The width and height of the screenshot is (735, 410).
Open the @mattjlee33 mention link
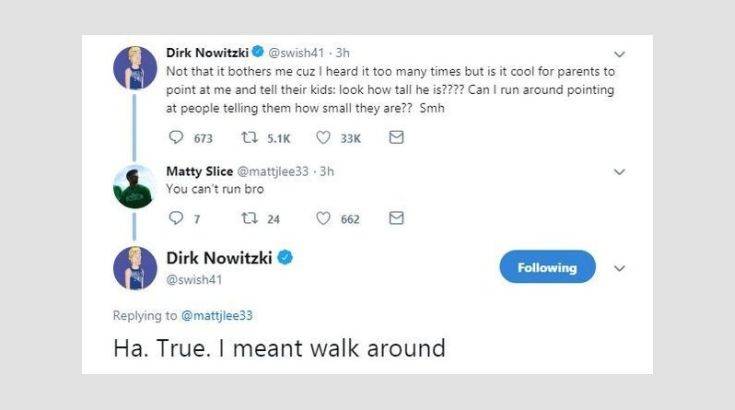pyautogui.click(x=218, y=316)
